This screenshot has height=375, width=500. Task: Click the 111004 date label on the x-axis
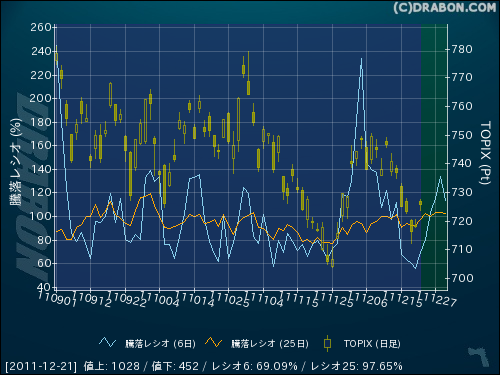(x=160, y=299)
